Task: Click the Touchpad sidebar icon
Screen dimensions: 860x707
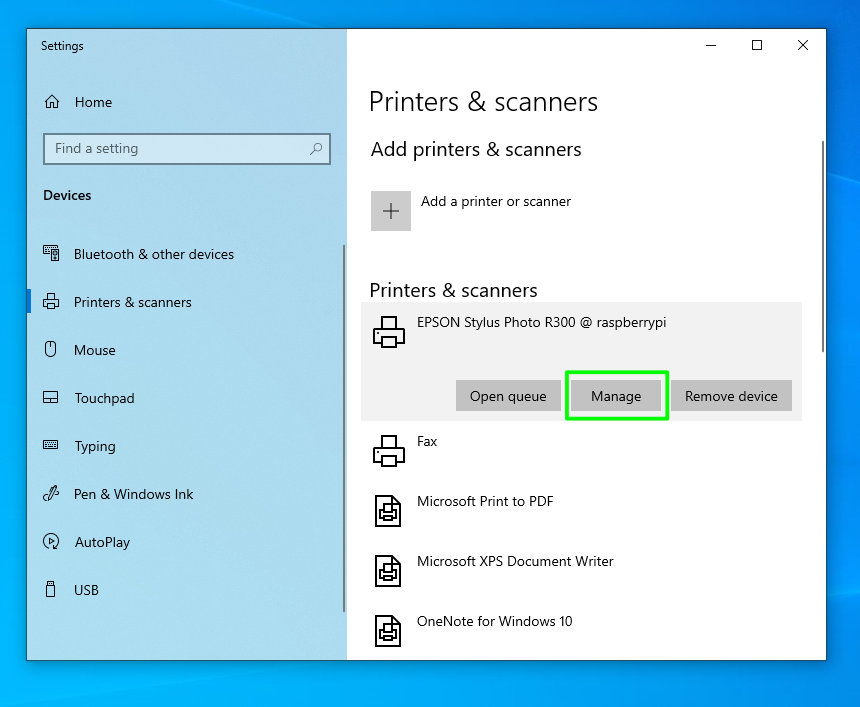Action: click(51, 397)
